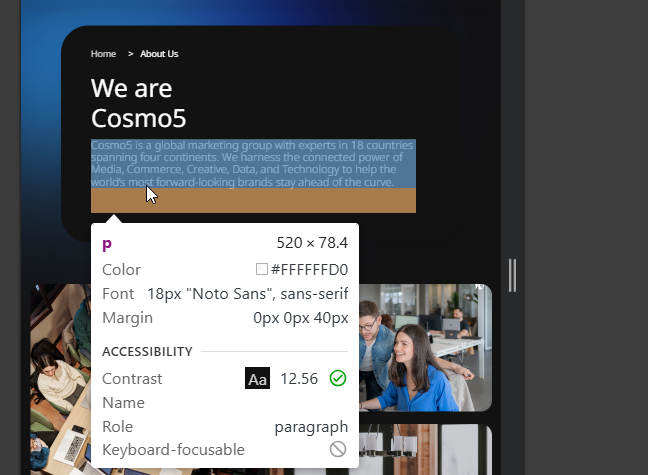Click the #FFFFFFD0 color swatch in tooltip
This screenshot has width=648, height=475.
tap(262, 270)
